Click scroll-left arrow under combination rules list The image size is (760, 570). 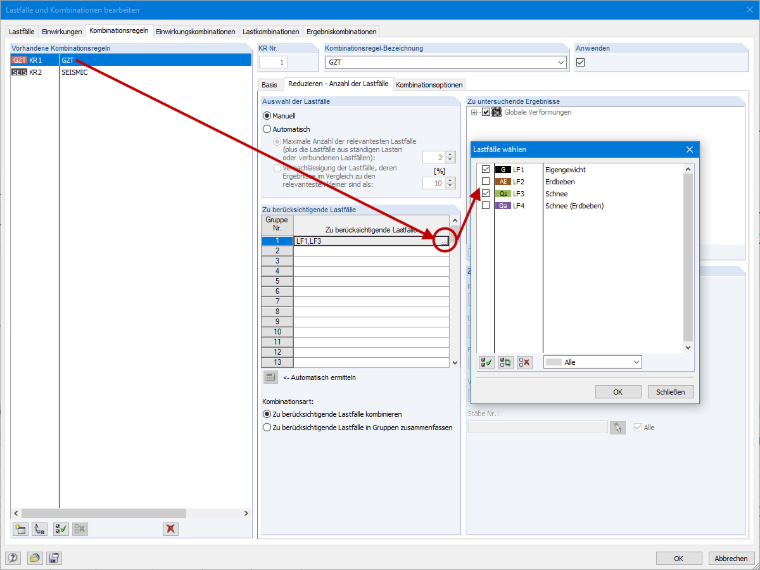click(x=16, y=513)
